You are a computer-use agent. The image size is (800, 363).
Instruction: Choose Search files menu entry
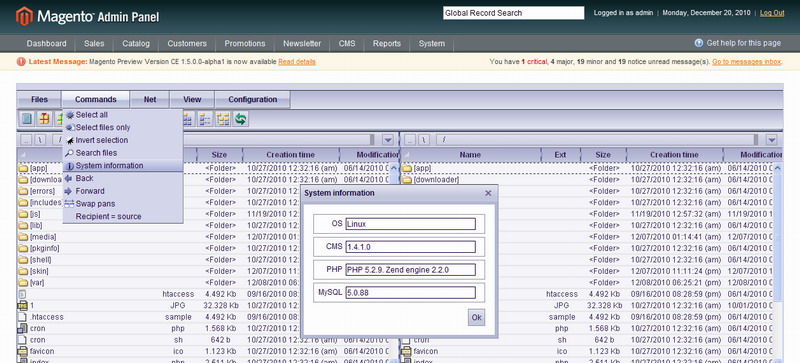coord(122,153)
